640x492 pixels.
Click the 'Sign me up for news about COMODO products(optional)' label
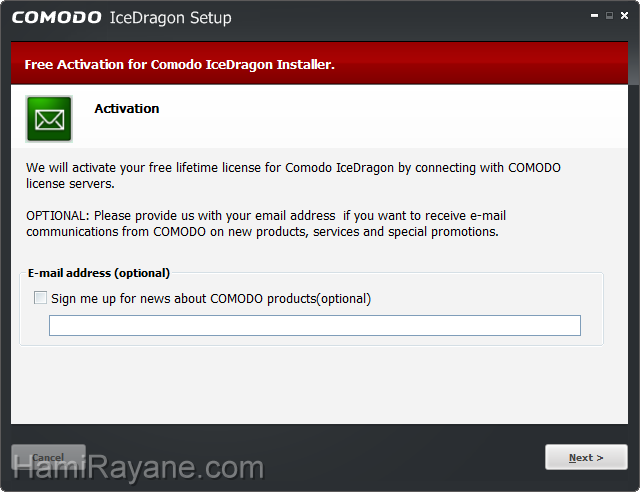(x=211, y=298)
